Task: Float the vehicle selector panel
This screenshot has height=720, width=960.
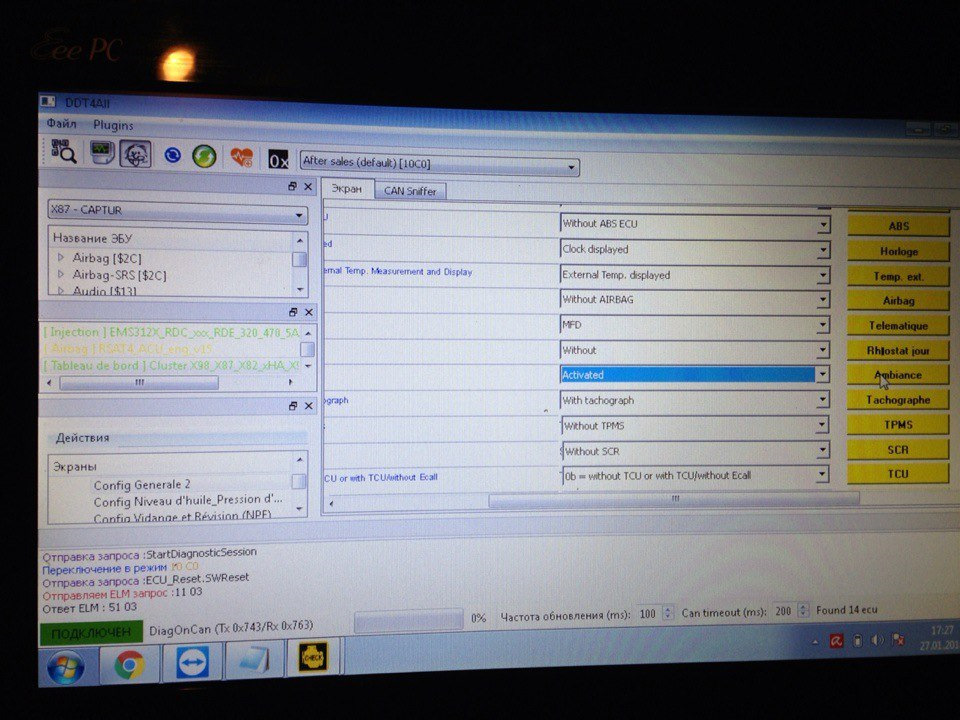Action: tap(292, 186)
